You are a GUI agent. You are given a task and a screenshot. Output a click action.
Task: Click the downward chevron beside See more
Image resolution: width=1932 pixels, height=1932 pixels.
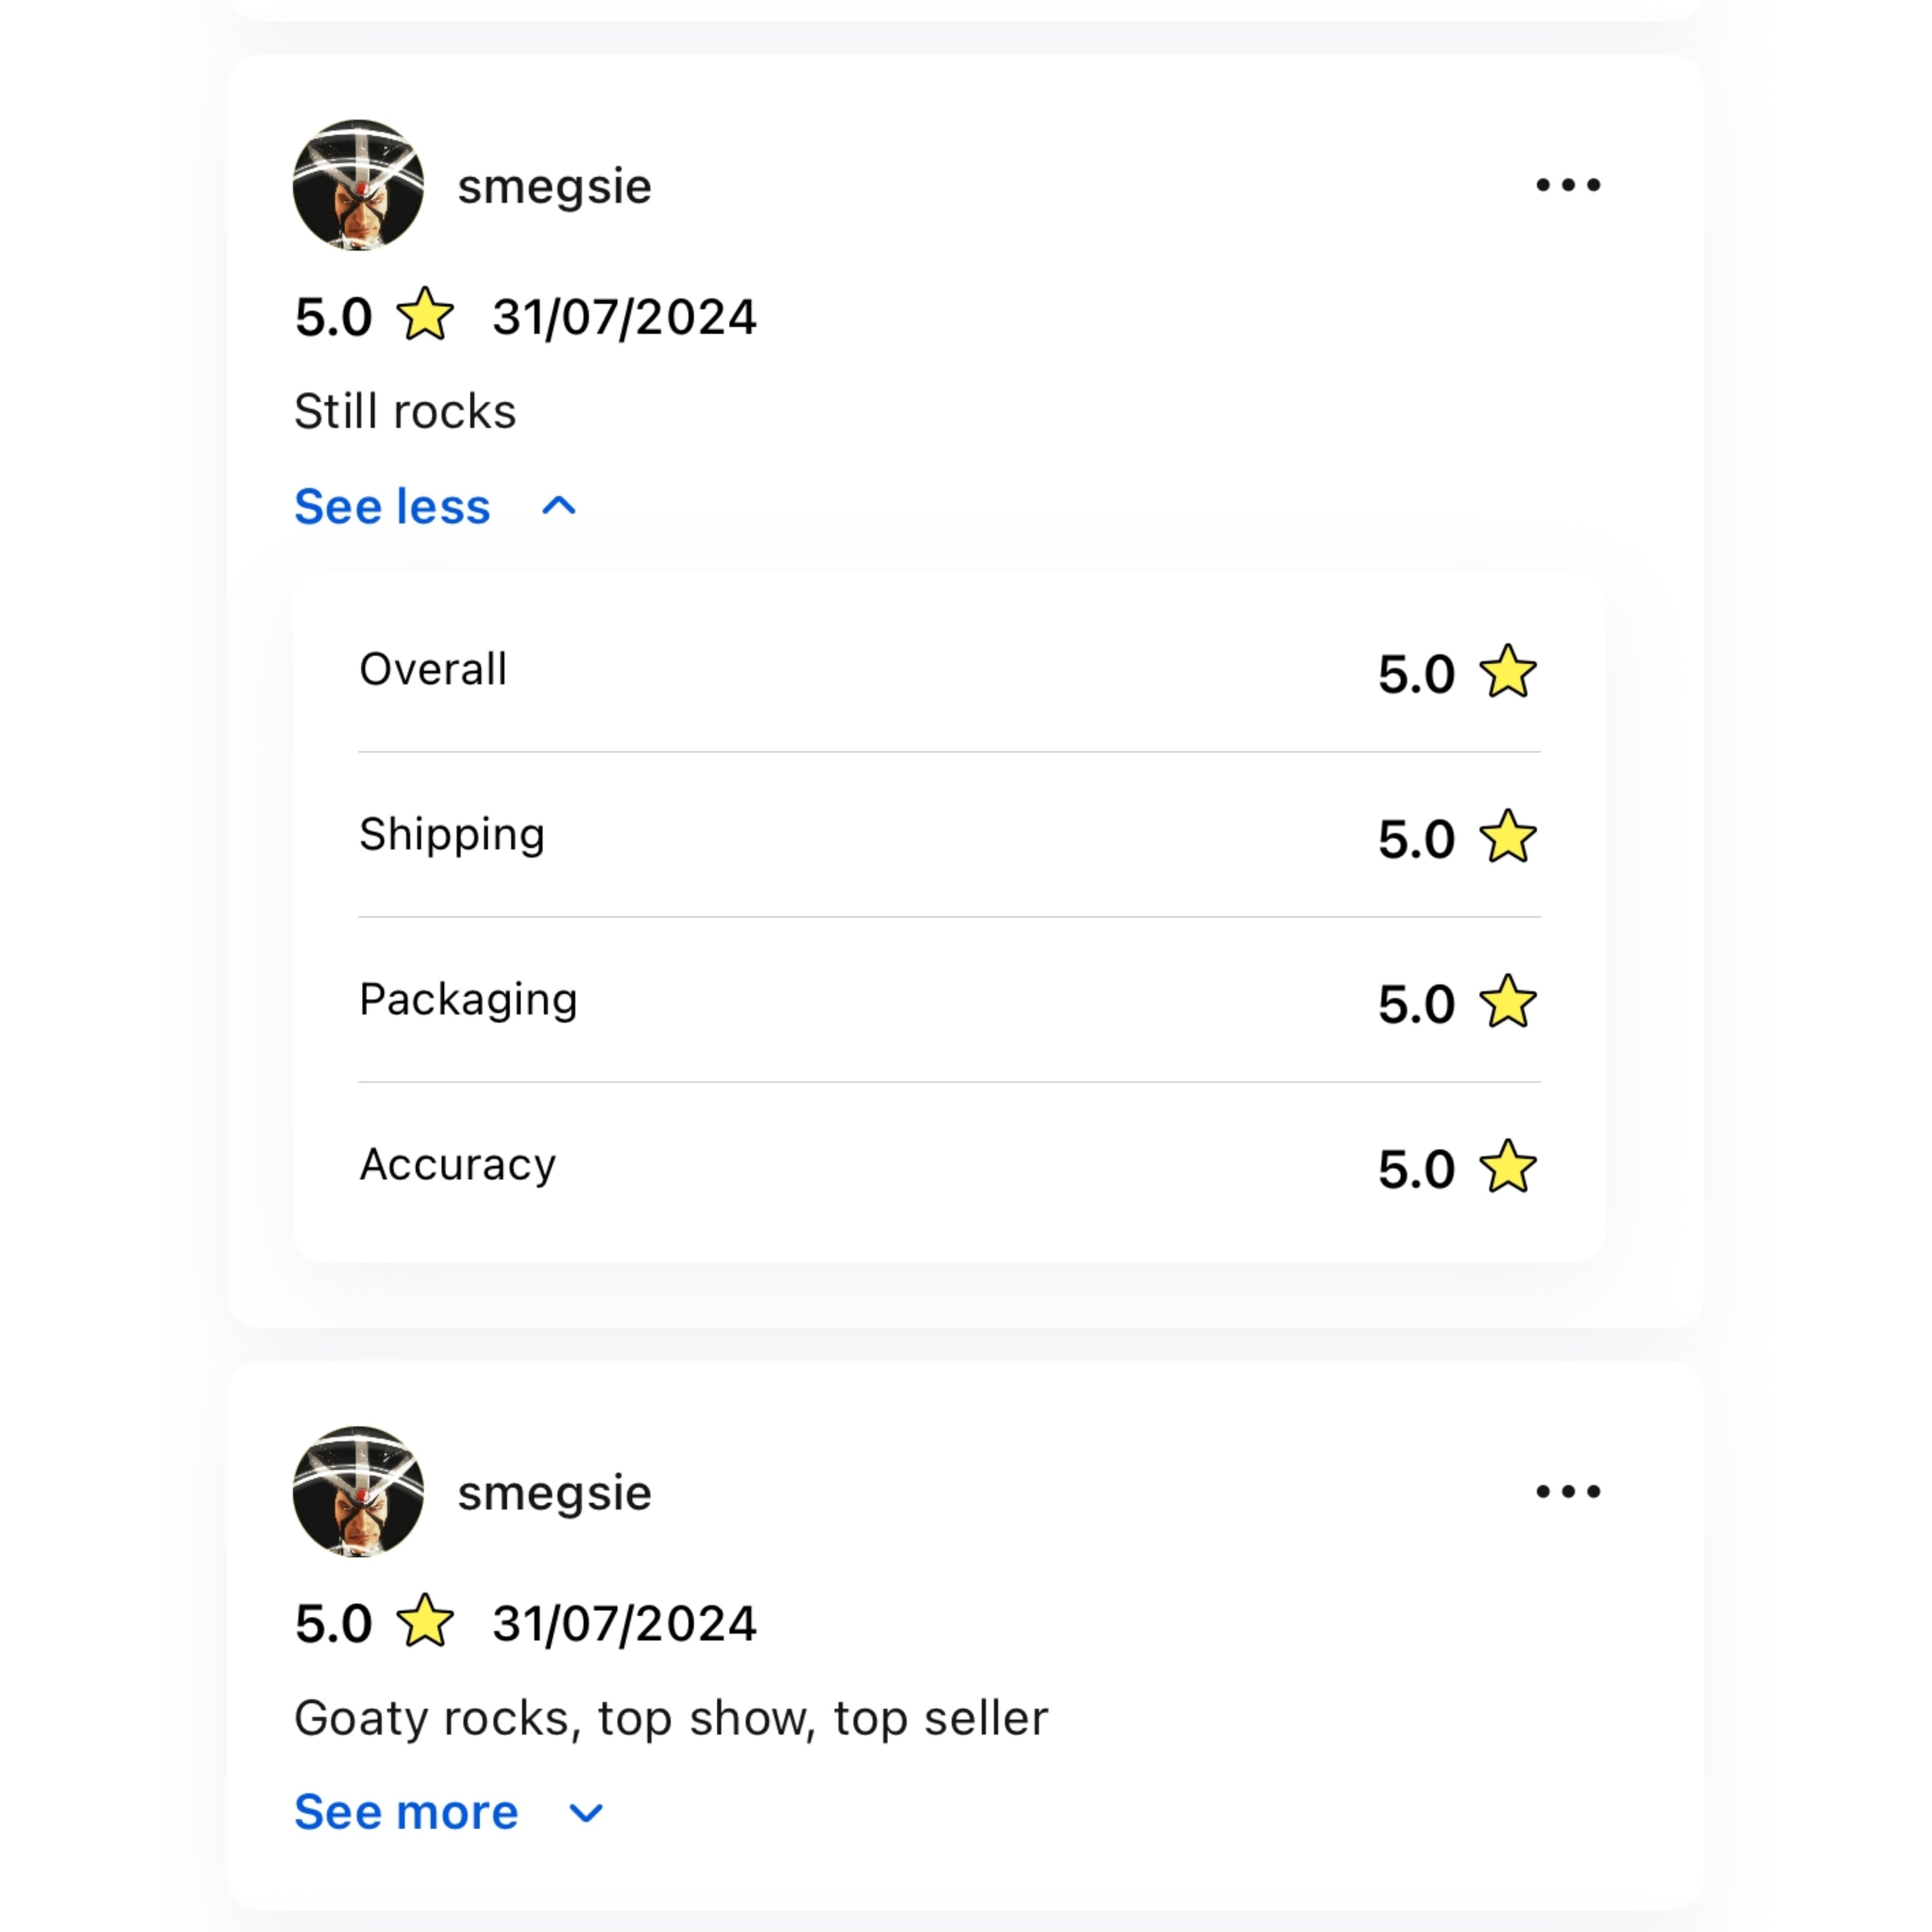[x=586, y=1813]
